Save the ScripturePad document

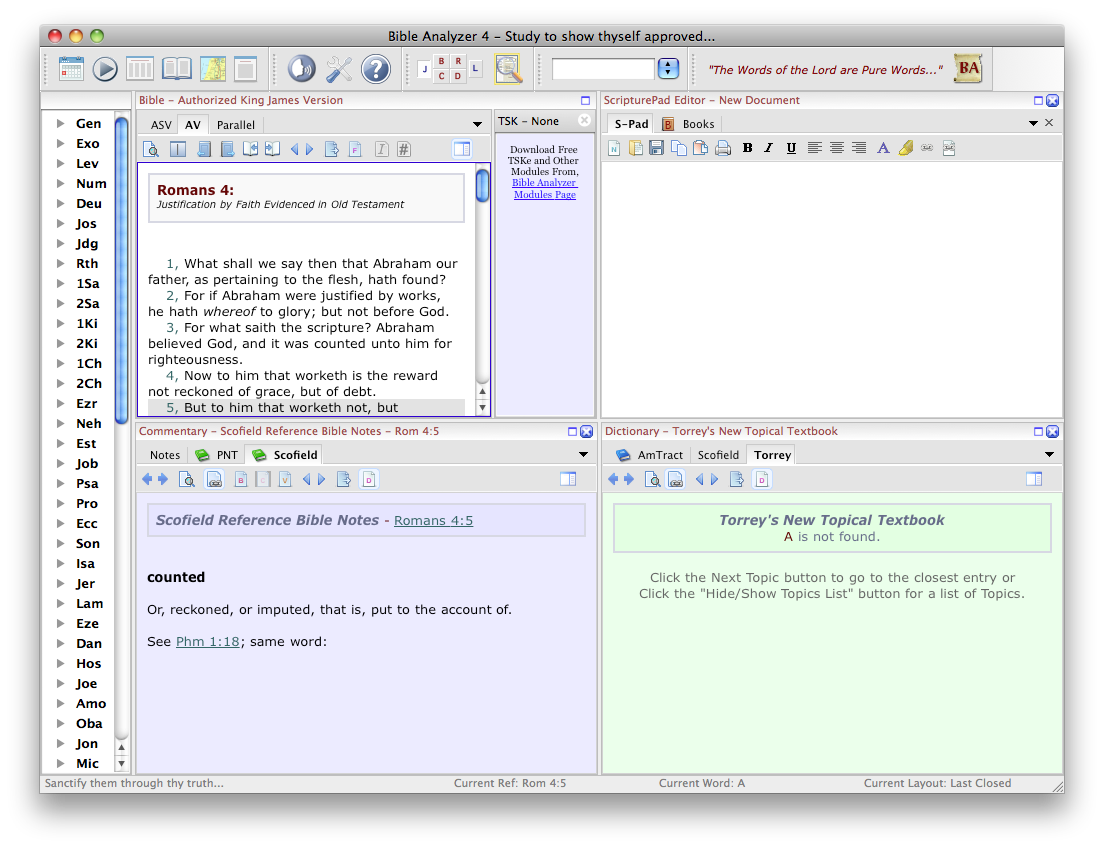pyautogui.click(x=656, y=148)
